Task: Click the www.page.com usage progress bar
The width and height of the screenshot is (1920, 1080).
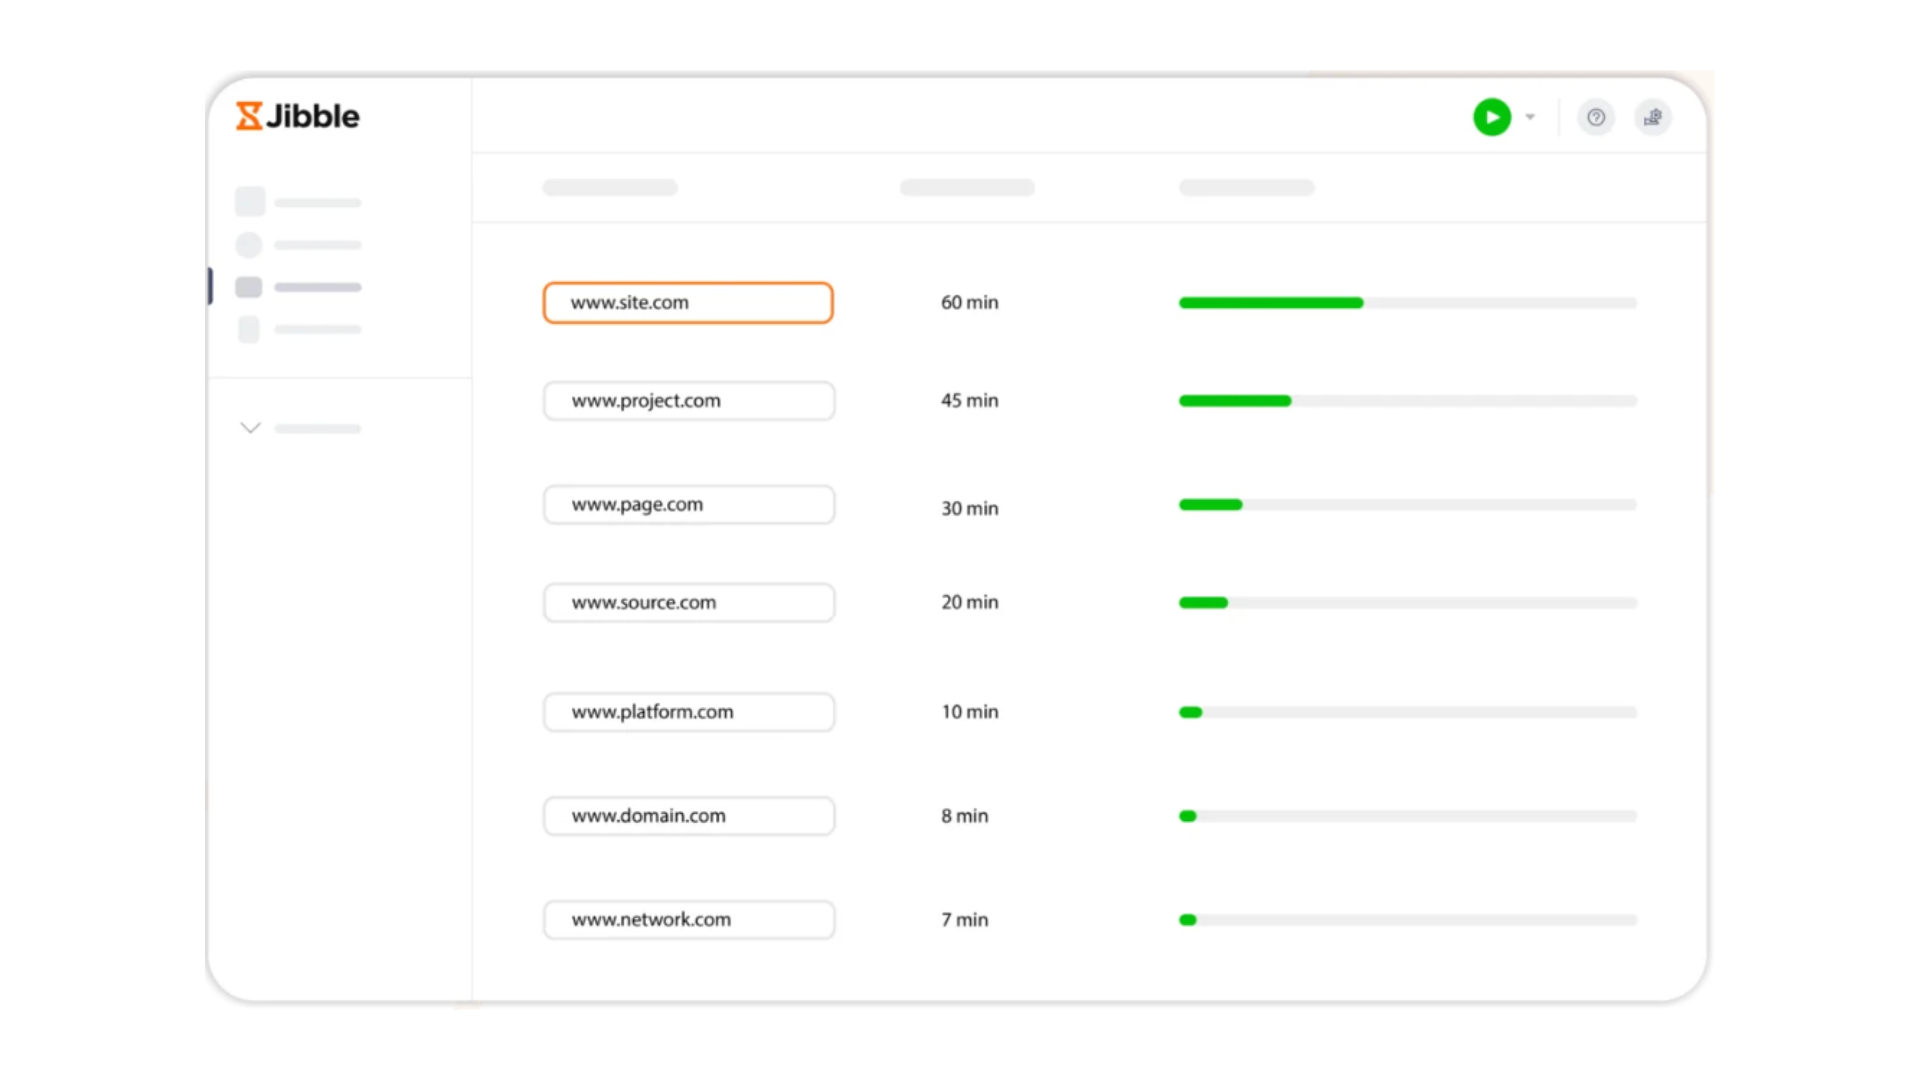Action: pyautogui.click(x=1408, y=504)
